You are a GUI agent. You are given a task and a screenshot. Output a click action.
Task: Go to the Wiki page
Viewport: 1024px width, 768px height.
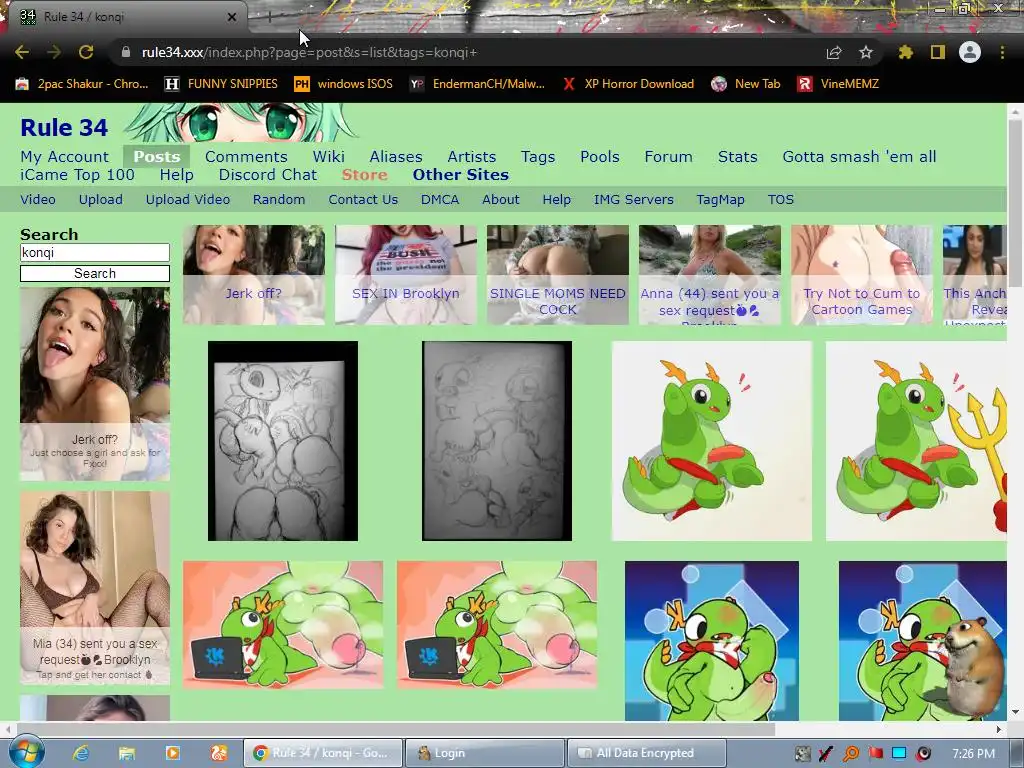tap(328, 157)
